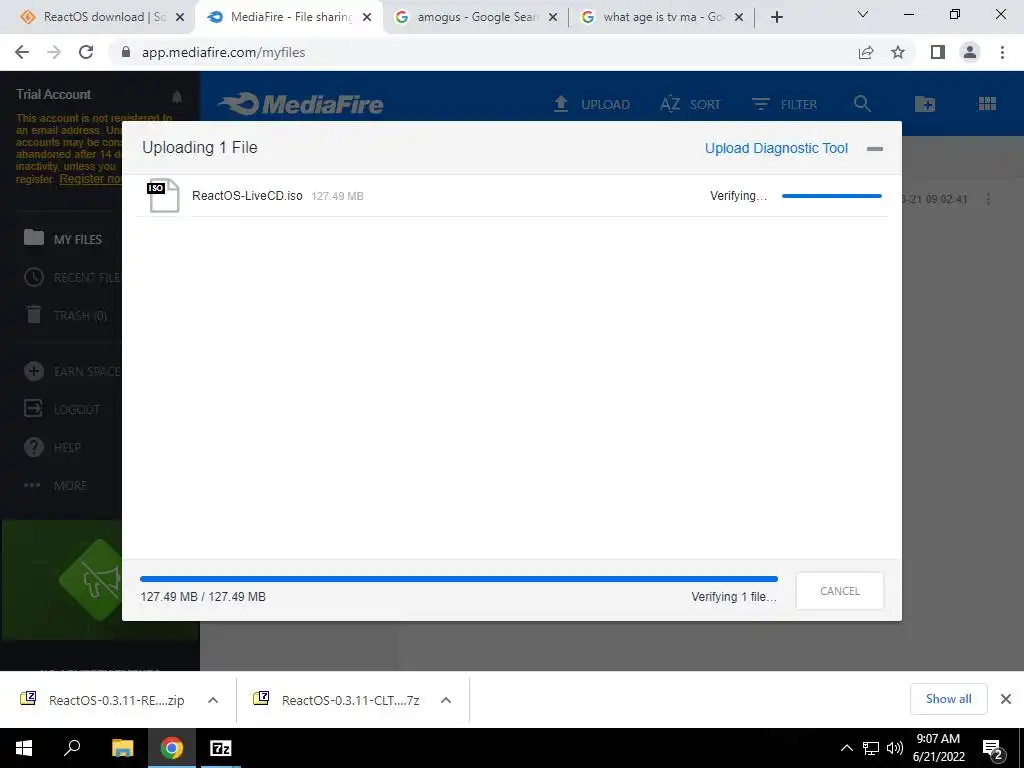Open Windows taskbar search

point(72,748)
